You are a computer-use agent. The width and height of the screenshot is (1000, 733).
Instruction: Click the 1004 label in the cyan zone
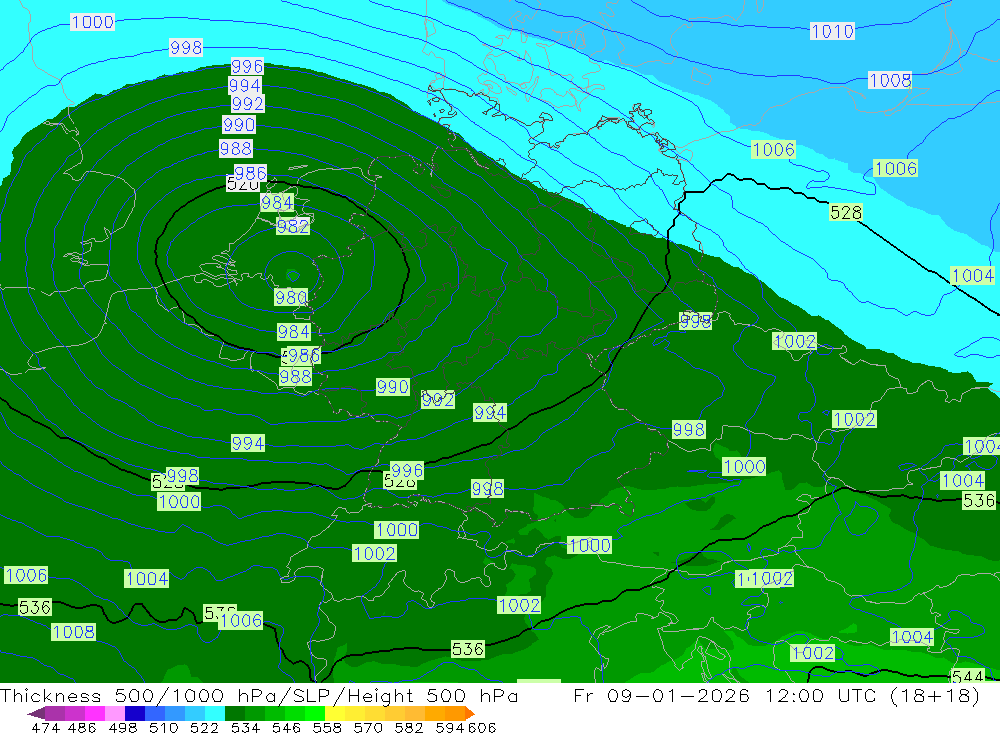[972, 276]
